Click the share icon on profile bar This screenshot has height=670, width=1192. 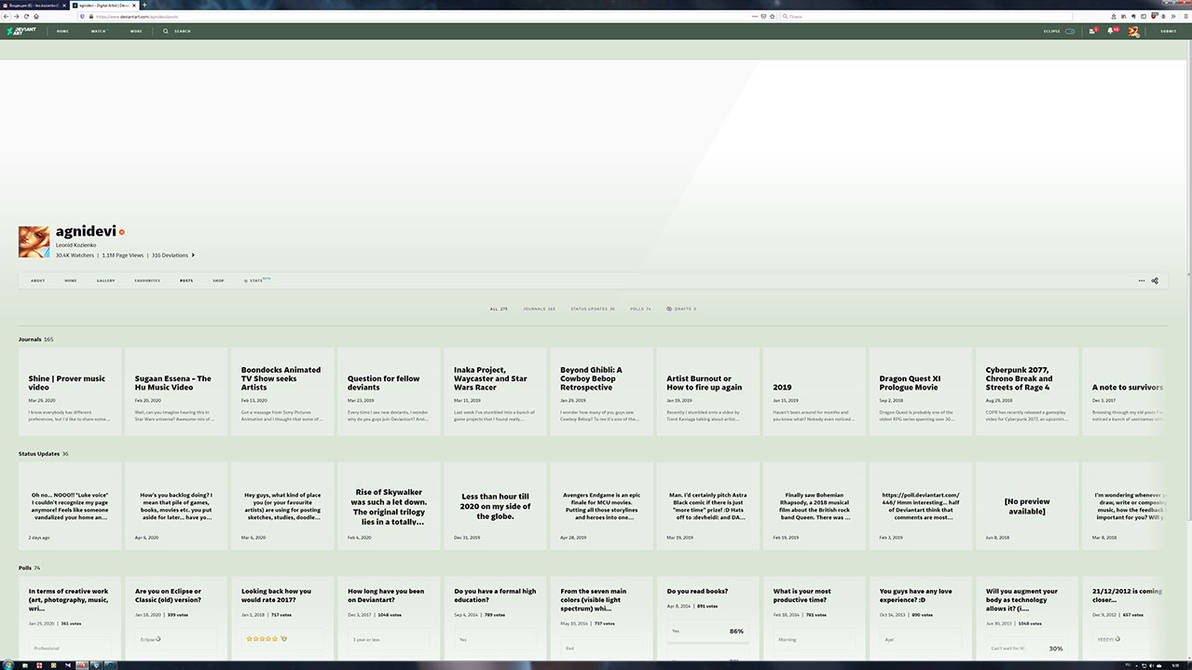click(x=1155, y=281)
